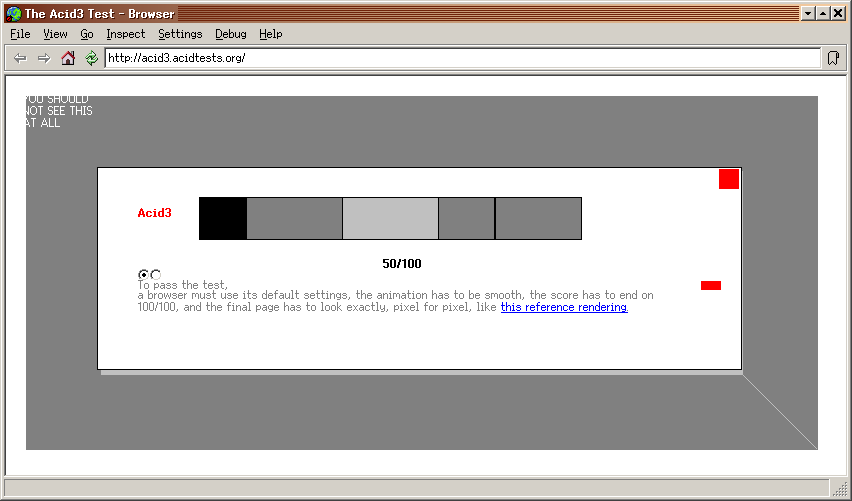Click the large red square in corner

click(729, 179)
